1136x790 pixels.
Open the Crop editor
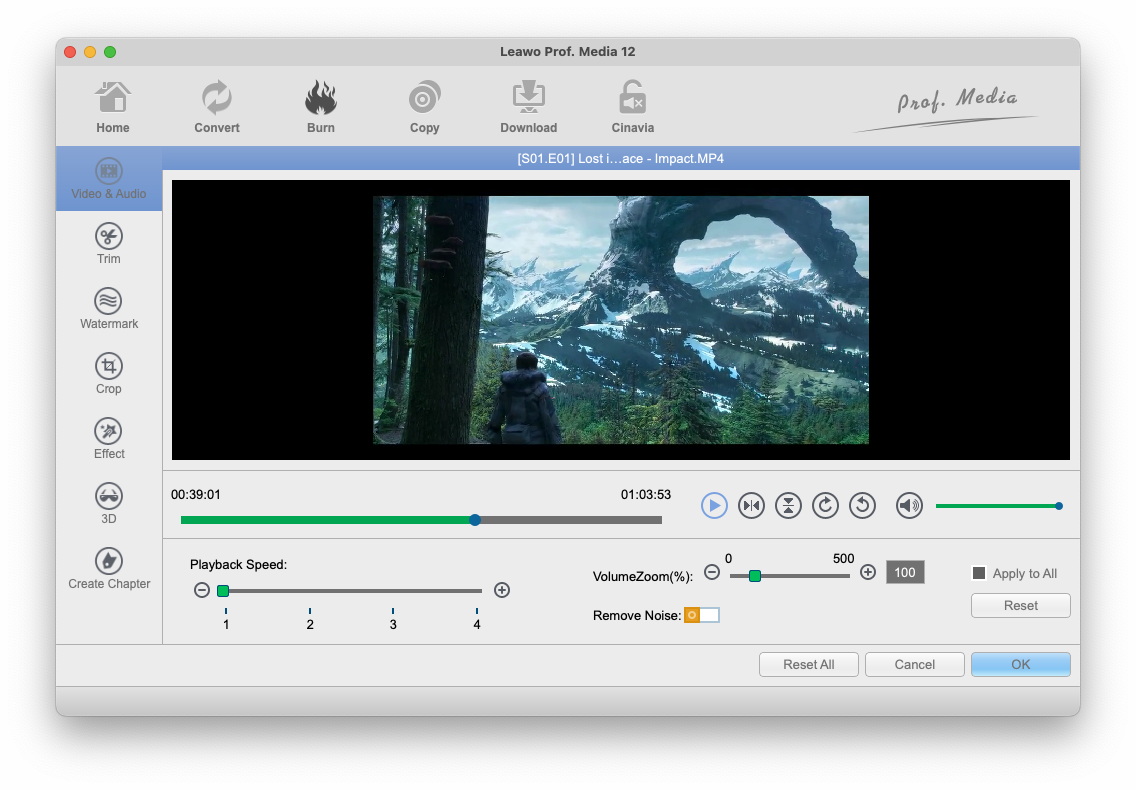click(109, 374)
